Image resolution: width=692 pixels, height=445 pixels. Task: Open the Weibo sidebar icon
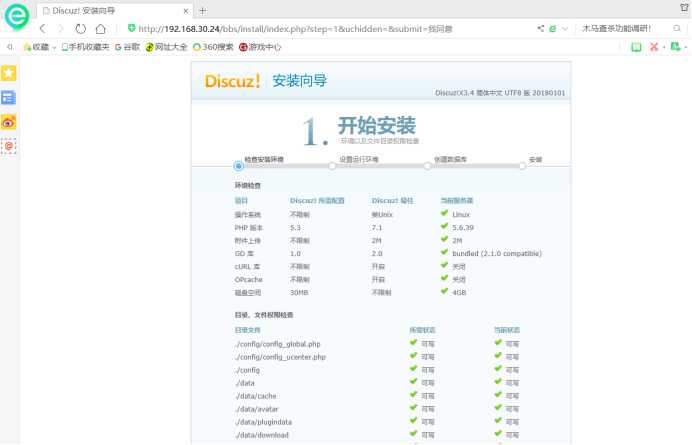tap(9, 122)
